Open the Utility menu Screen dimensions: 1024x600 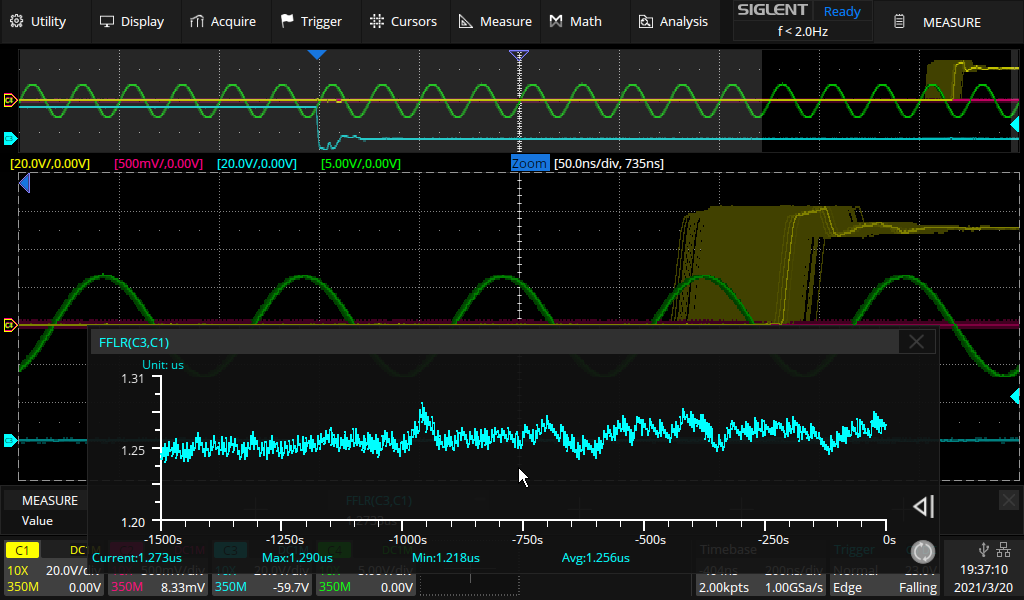tap(38, 22)
